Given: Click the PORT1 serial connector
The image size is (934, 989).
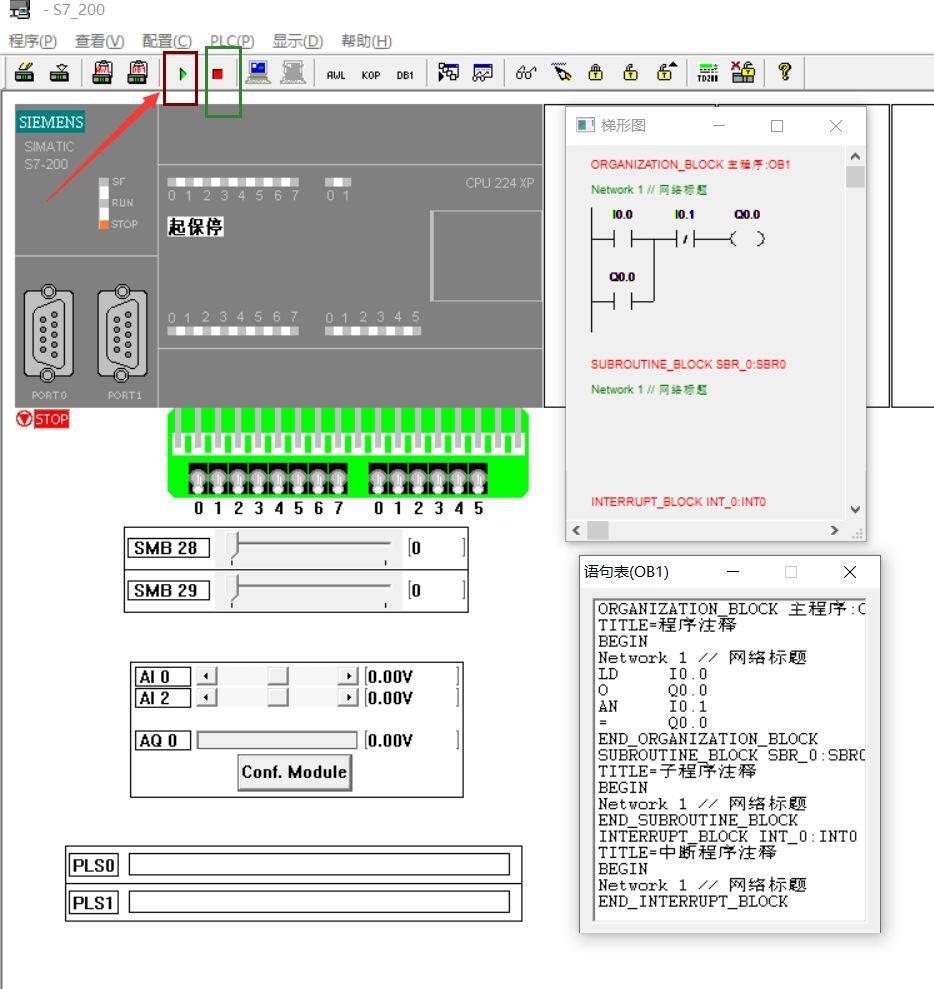Looking at the screenshot, I should [122, 334].
